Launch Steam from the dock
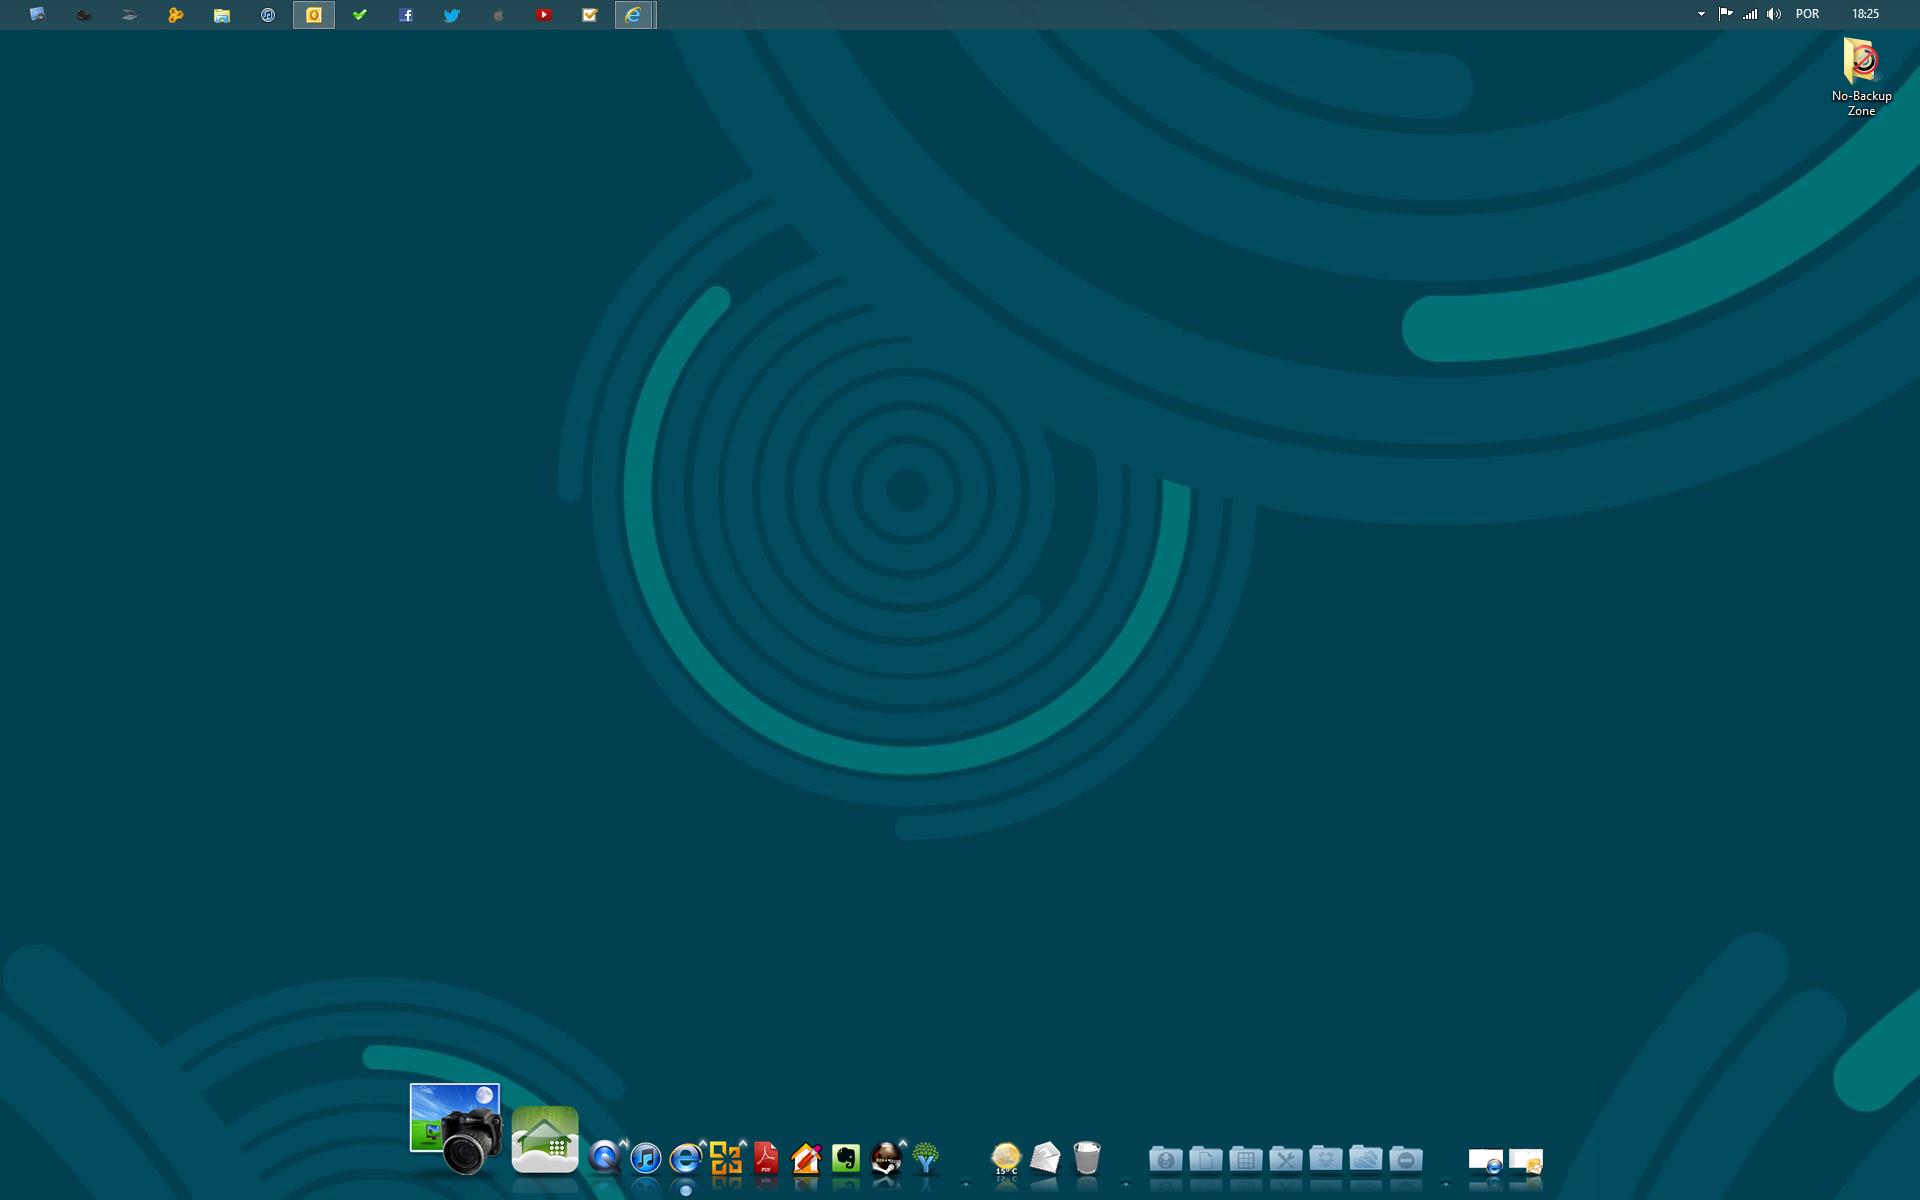The image size is (1920, 1200). pyautogui.click(x=886, y=1158)
